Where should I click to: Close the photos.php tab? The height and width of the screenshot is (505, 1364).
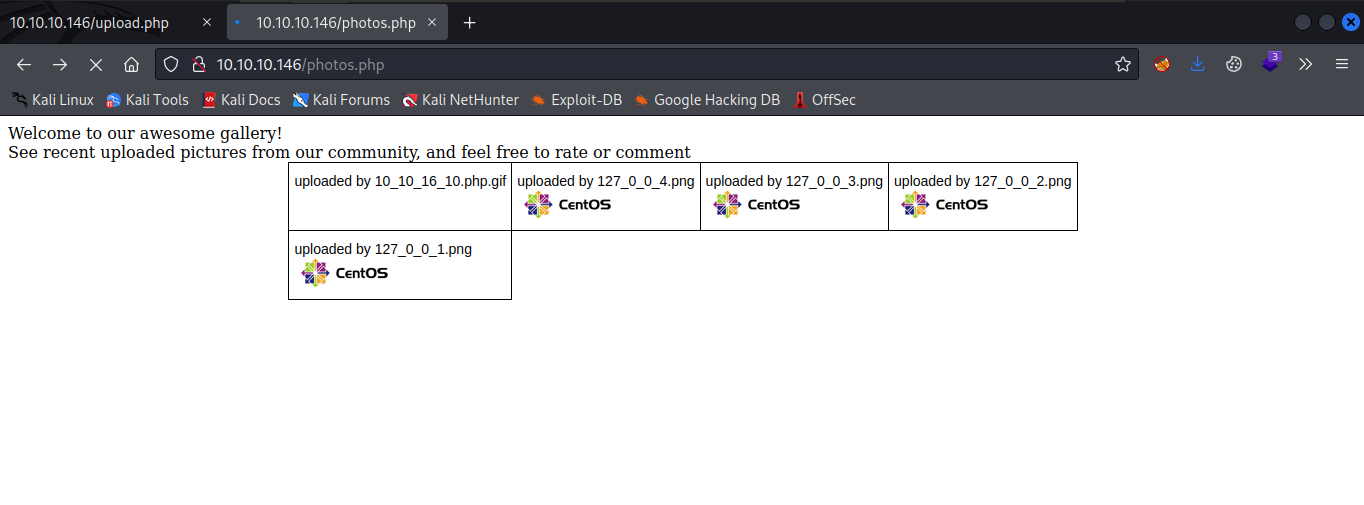(x=433, y=22)
